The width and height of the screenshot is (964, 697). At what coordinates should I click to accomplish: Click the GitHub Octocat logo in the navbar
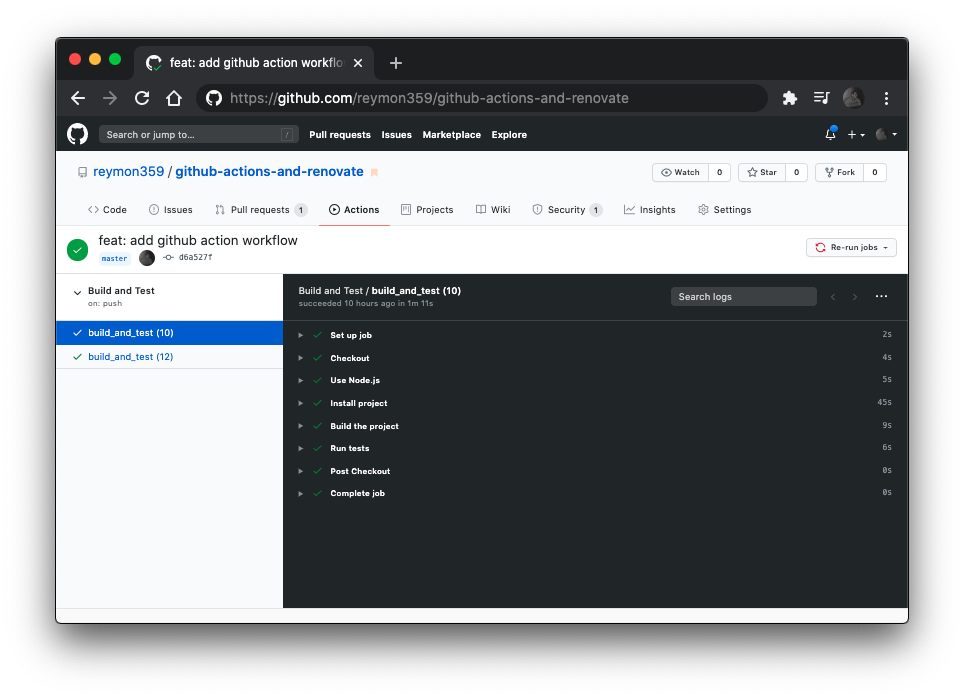click(77, 133)
